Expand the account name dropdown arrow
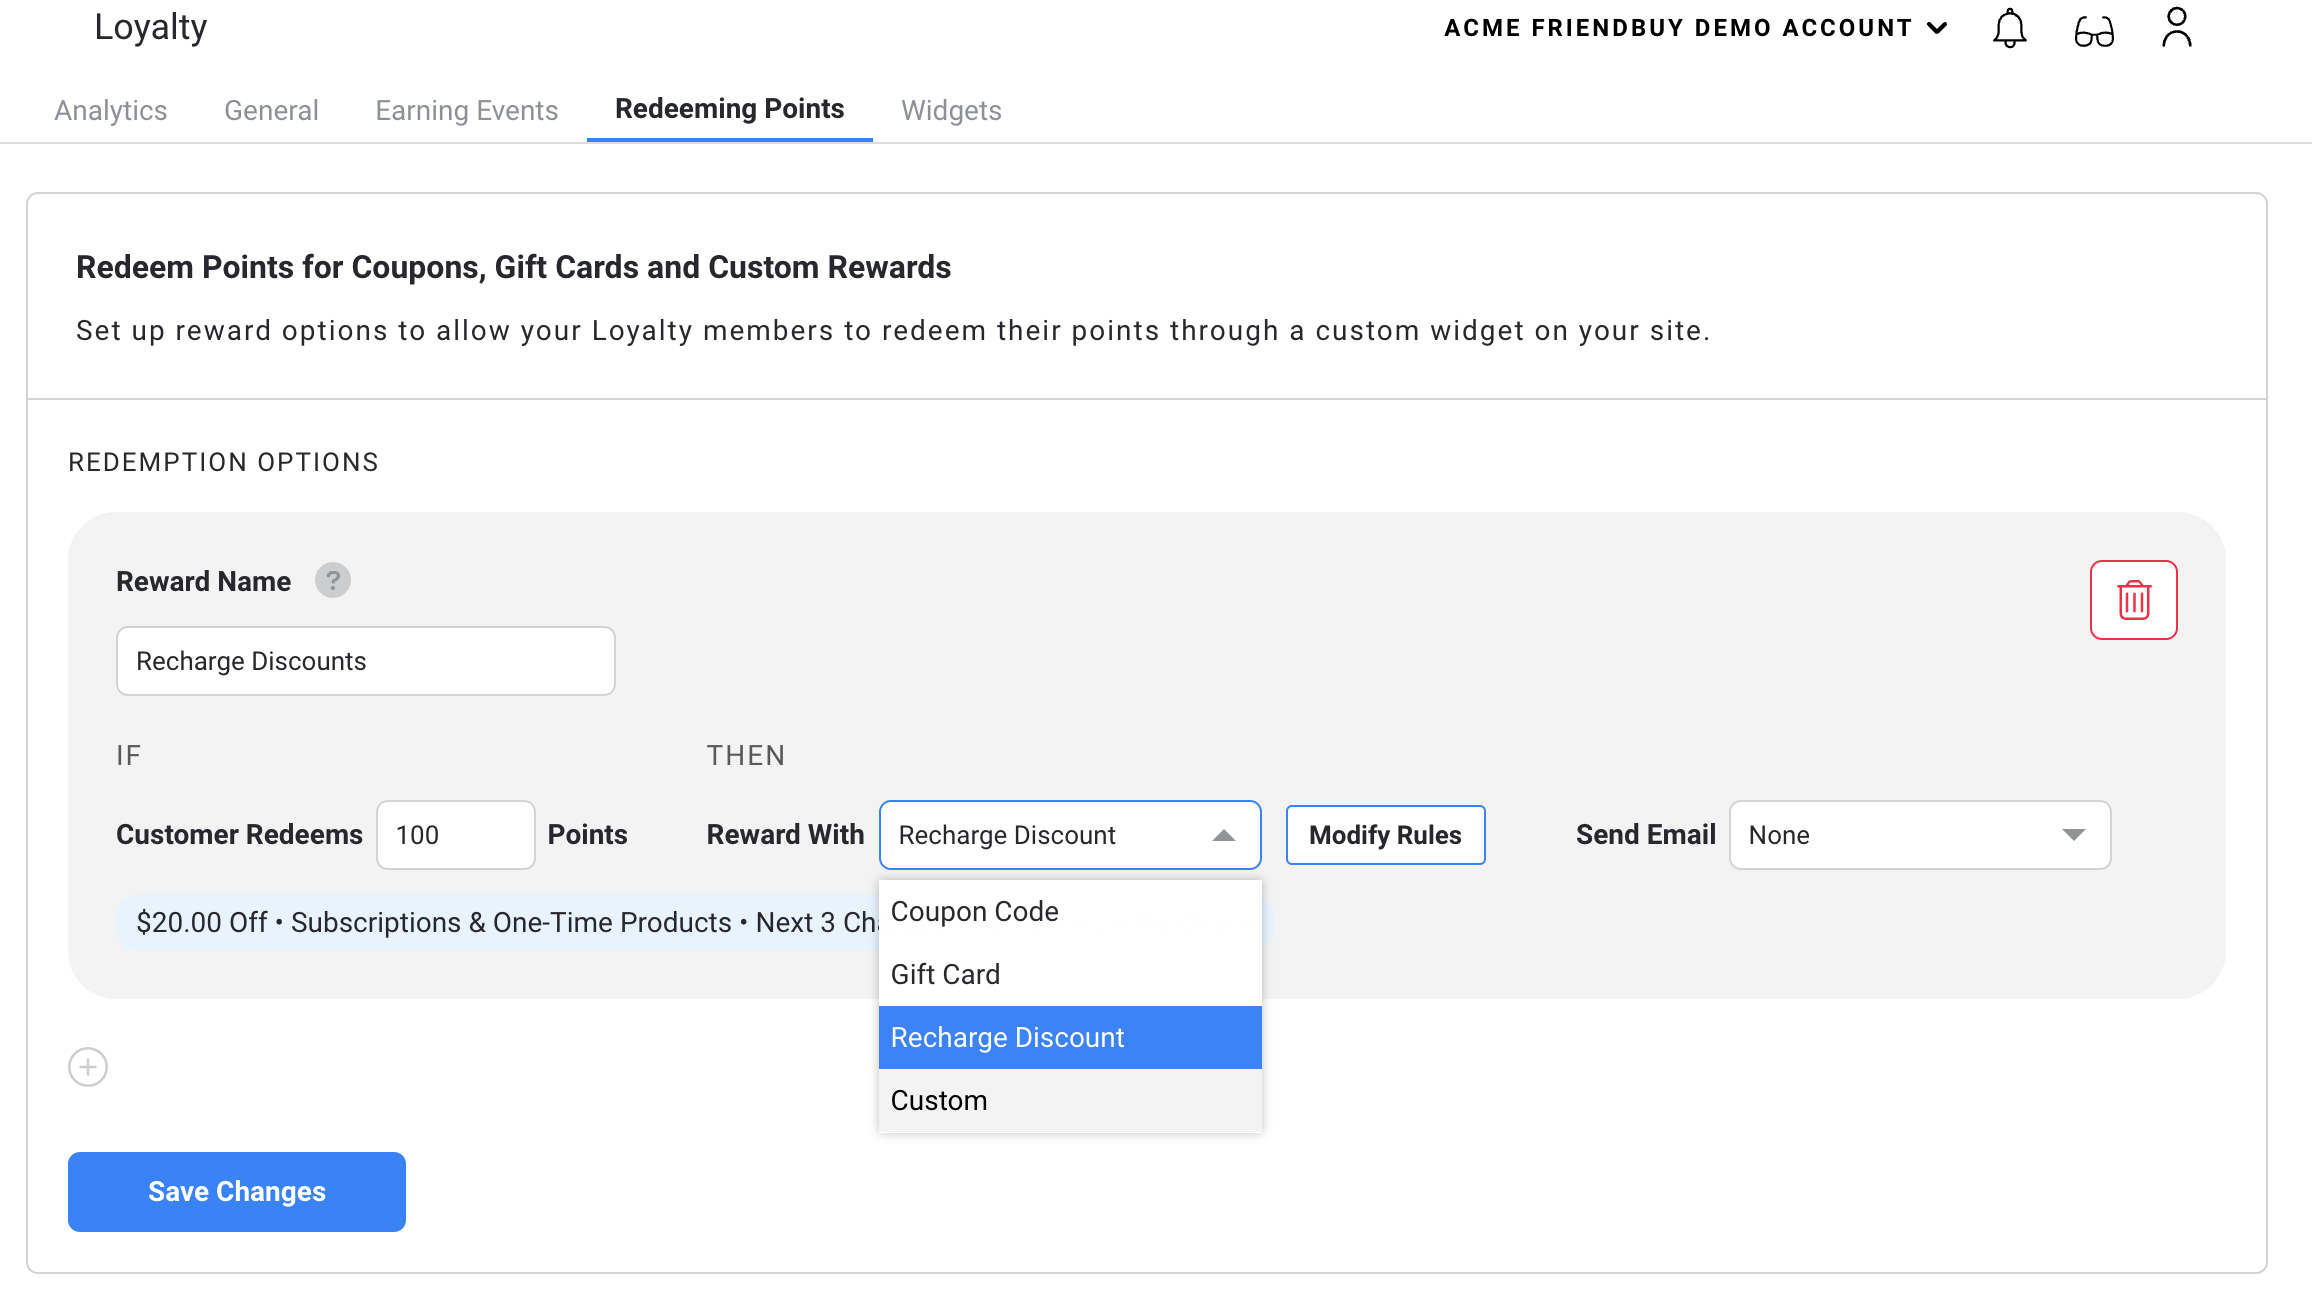The image size is (2312, 1290). pyautogui.click(x=1936, y=30)
